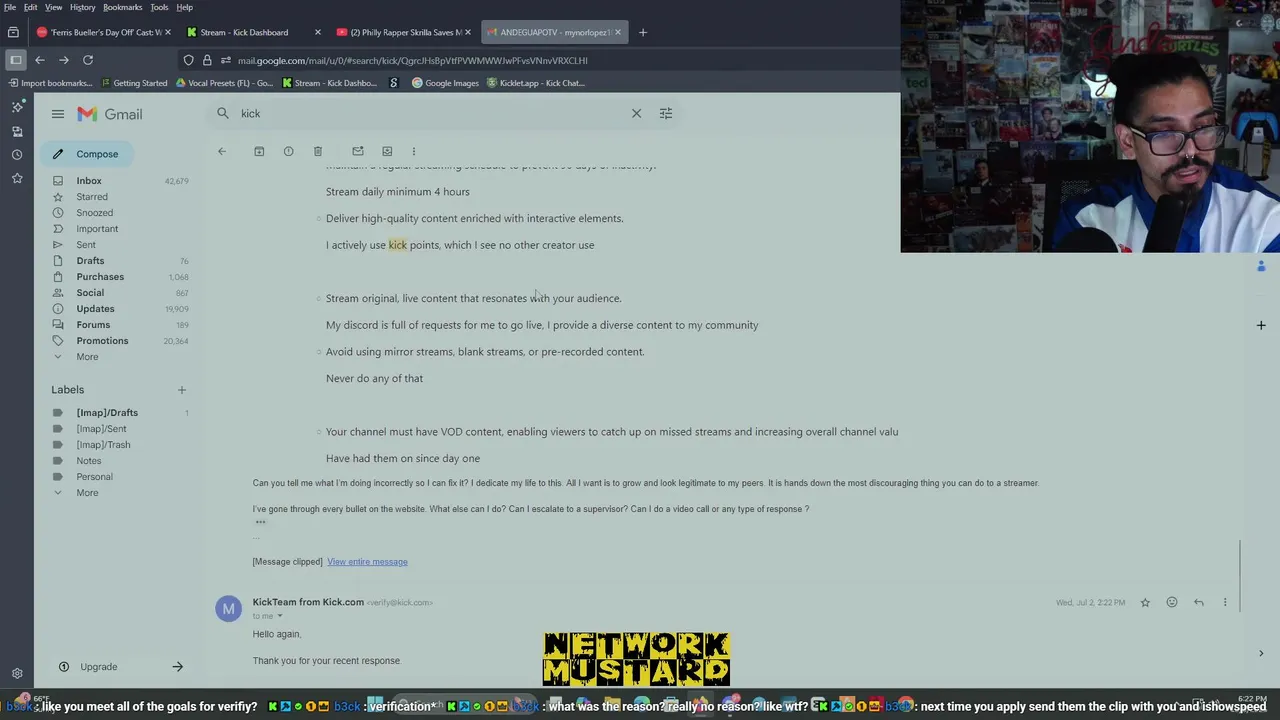Hide the Gmail side panel chevron

pyautogui.click(x=1261, y=654)
